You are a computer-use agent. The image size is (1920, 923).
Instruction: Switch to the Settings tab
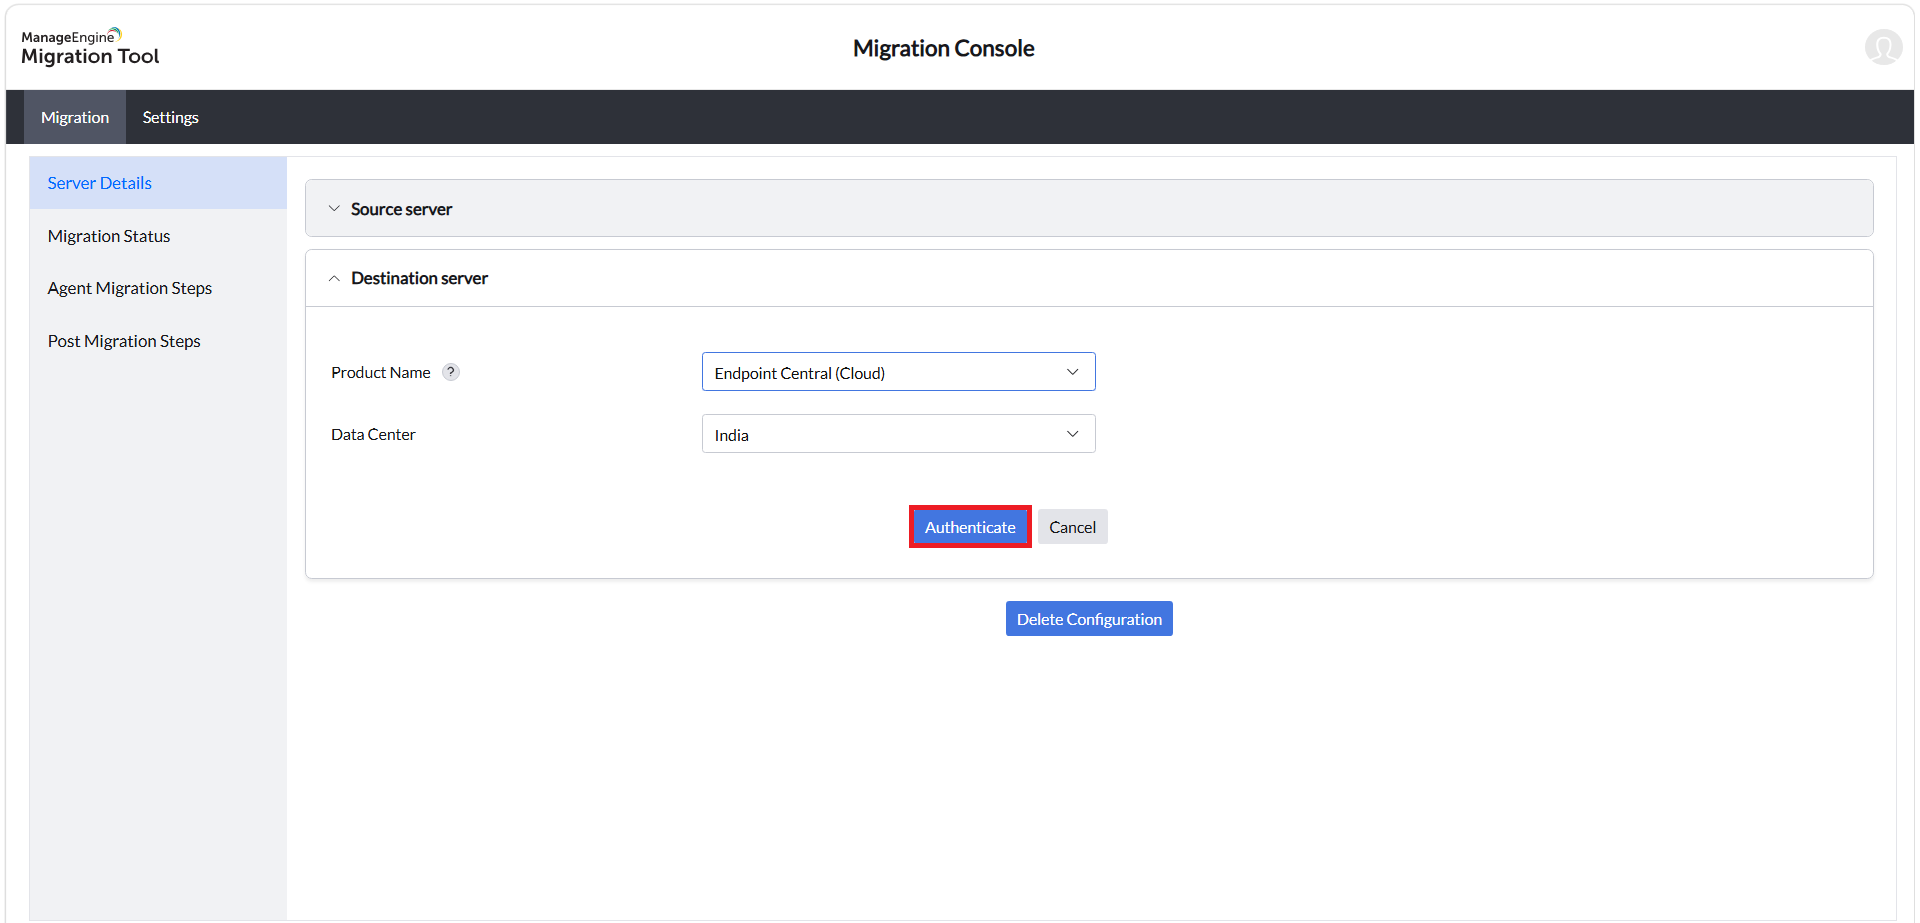click(x=171, y=117)
